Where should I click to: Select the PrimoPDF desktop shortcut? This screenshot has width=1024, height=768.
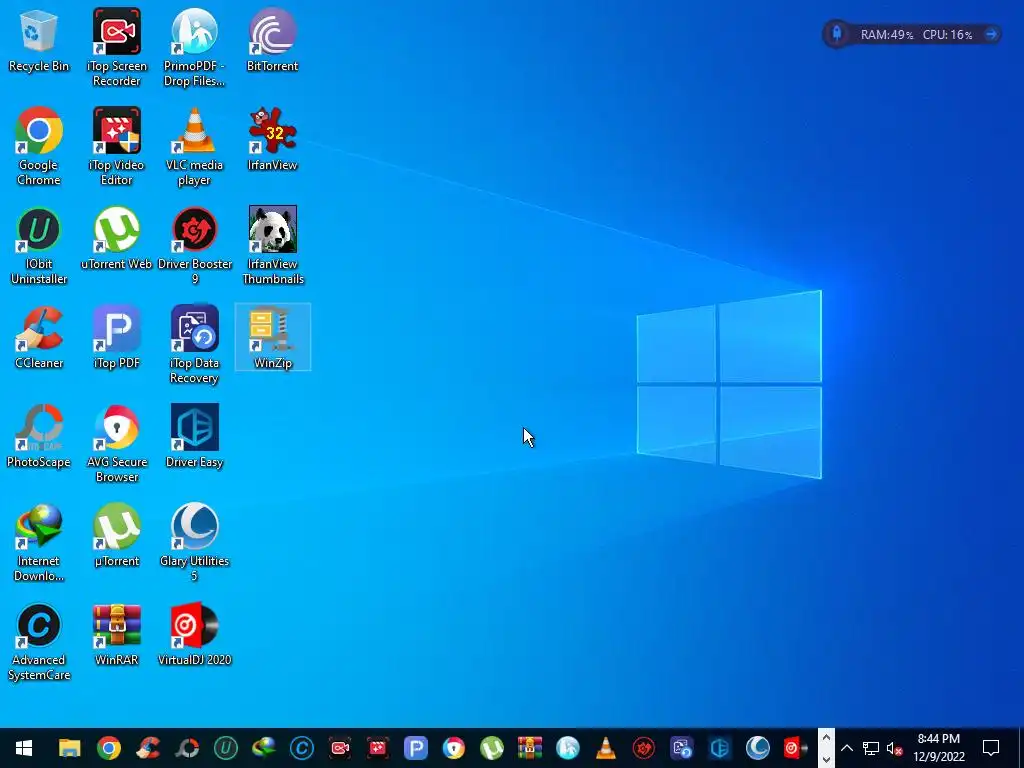[194, 47]
